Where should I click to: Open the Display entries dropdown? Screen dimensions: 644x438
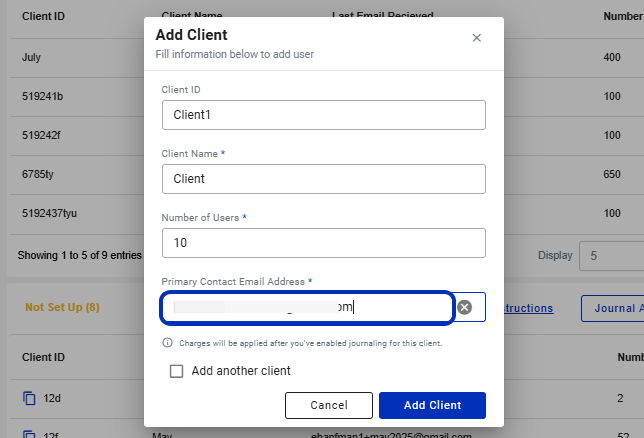click(x=611, y=256)
